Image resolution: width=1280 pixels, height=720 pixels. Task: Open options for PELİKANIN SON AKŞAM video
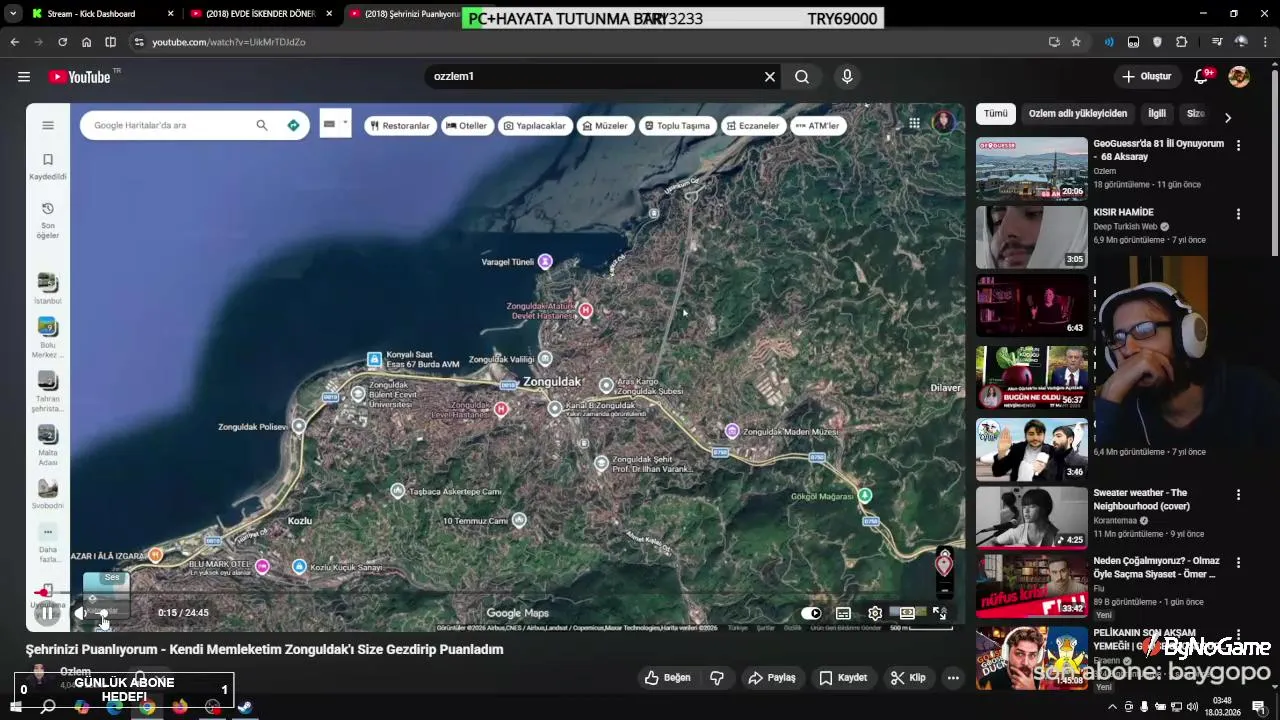click(x=1238, y=634)
